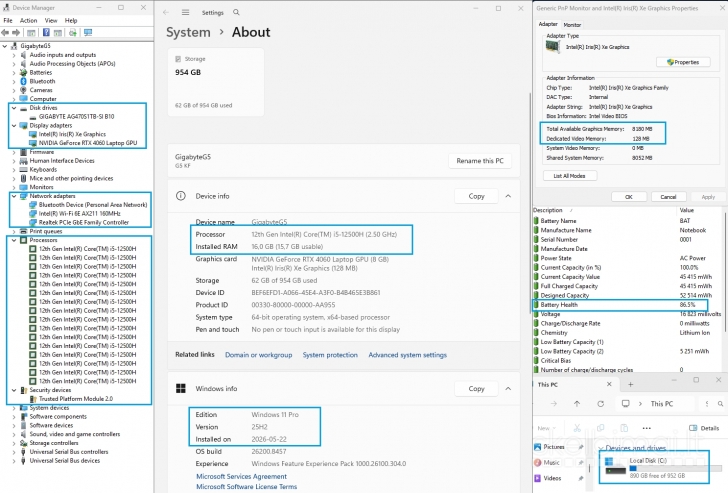The height and width of the screenshot is (493, 728).
Task: Close the This PC tab
Action: [x=609, y=384]
